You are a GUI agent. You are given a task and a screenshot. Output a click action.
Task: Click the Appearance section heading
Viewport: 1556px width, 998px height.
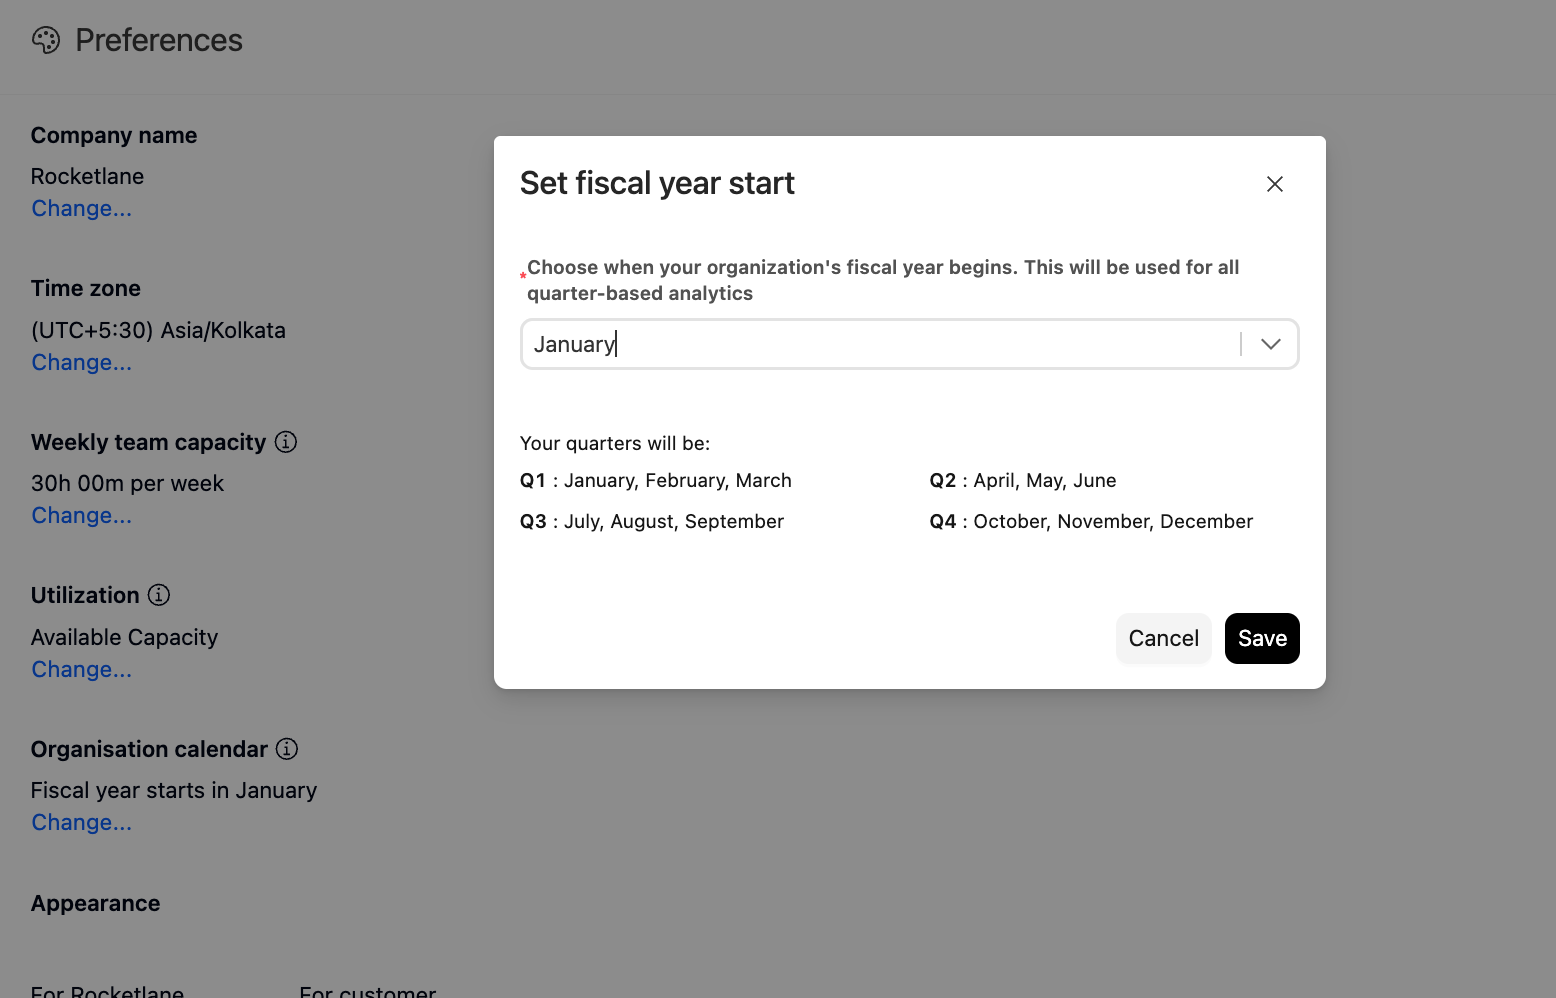(96, 903)
